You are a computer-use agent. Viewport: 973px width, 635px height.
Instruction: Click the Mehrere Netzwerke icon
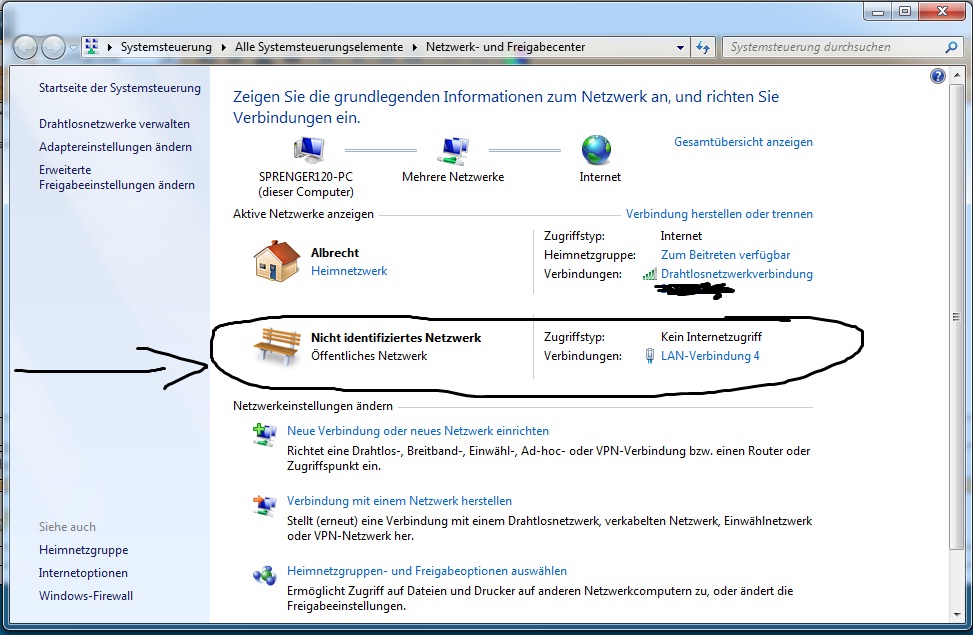coord(453,151)
